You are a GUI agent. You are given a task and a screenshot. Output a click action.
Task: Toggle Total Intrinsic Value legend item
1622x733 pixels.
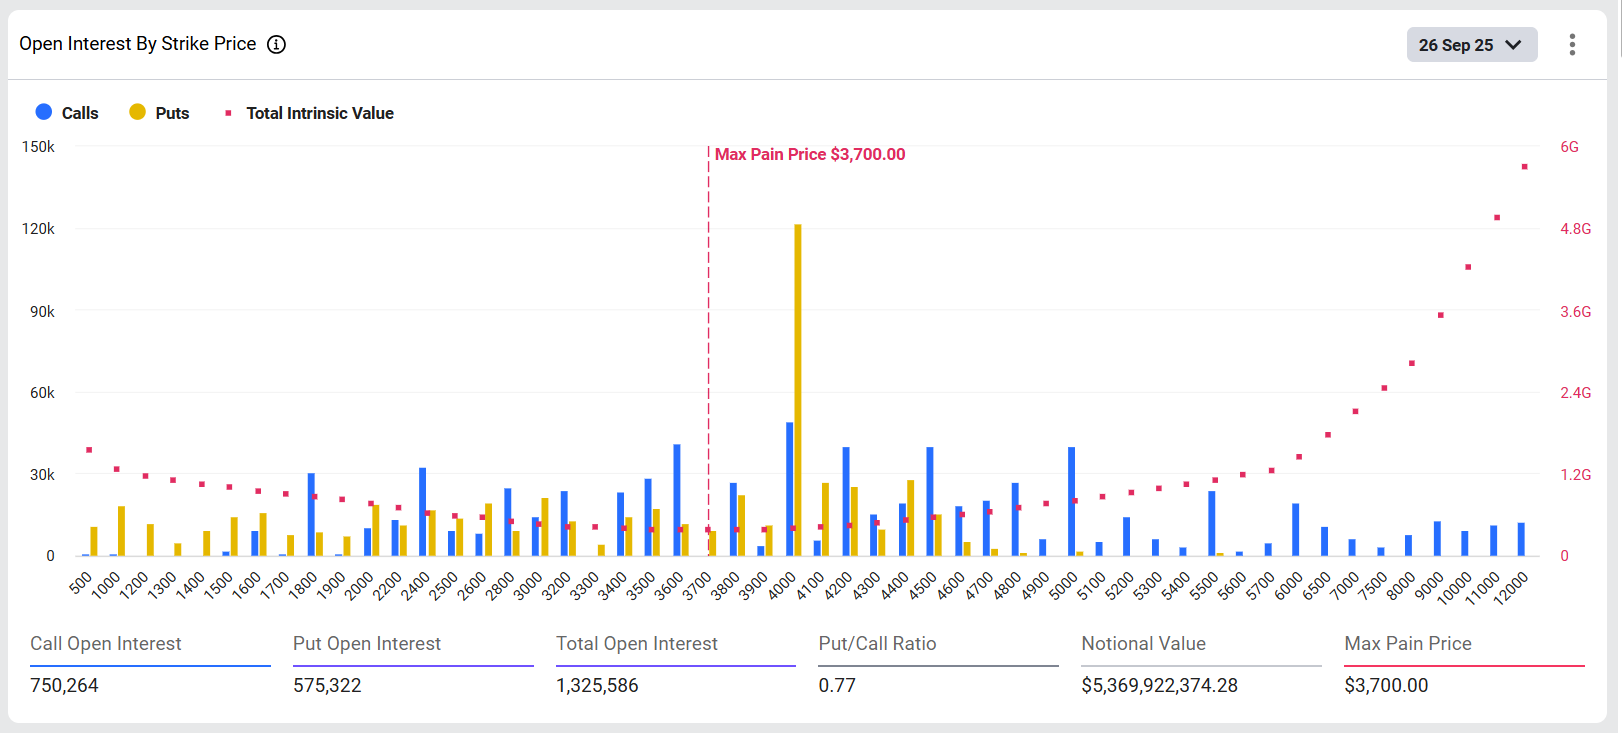pos(319,113)
